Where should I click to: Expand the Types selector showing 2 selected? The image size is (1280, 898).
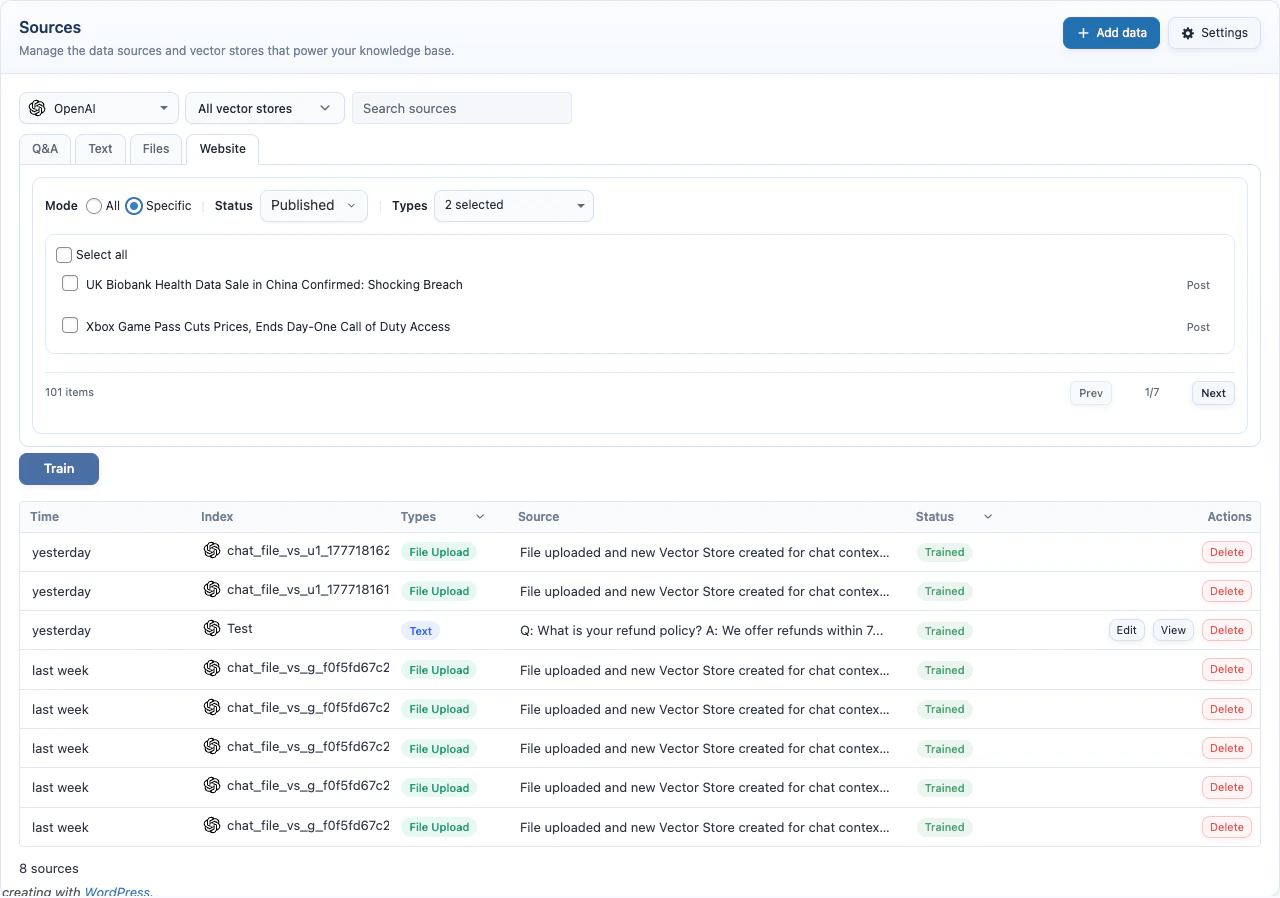point(513,205)
